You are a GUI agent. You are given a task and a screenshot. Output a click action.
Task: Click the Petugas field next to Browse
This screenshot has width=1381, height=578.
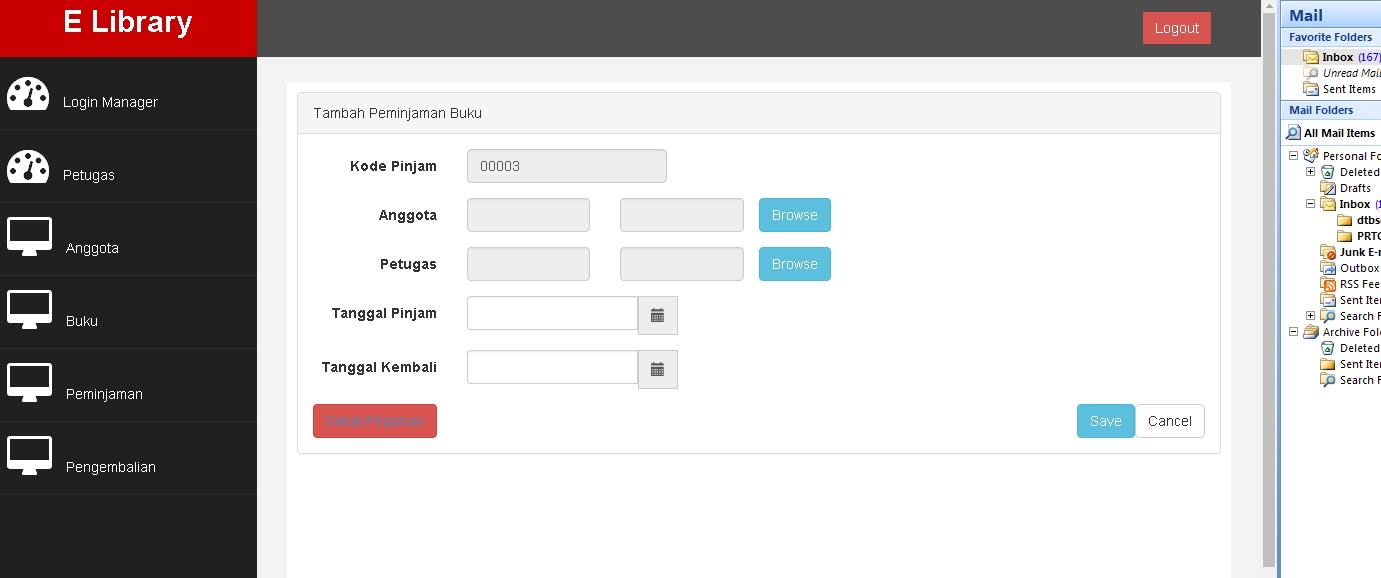click(682, 264)
